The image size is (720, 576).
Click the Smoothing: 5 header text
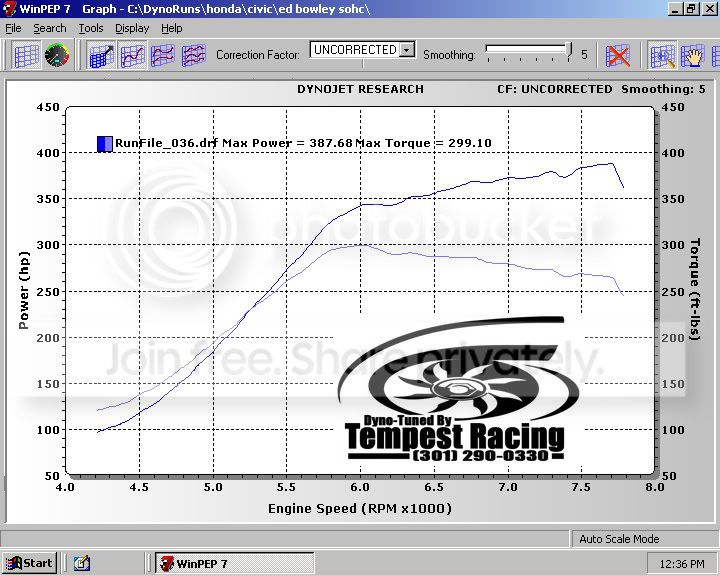(663, 89)
